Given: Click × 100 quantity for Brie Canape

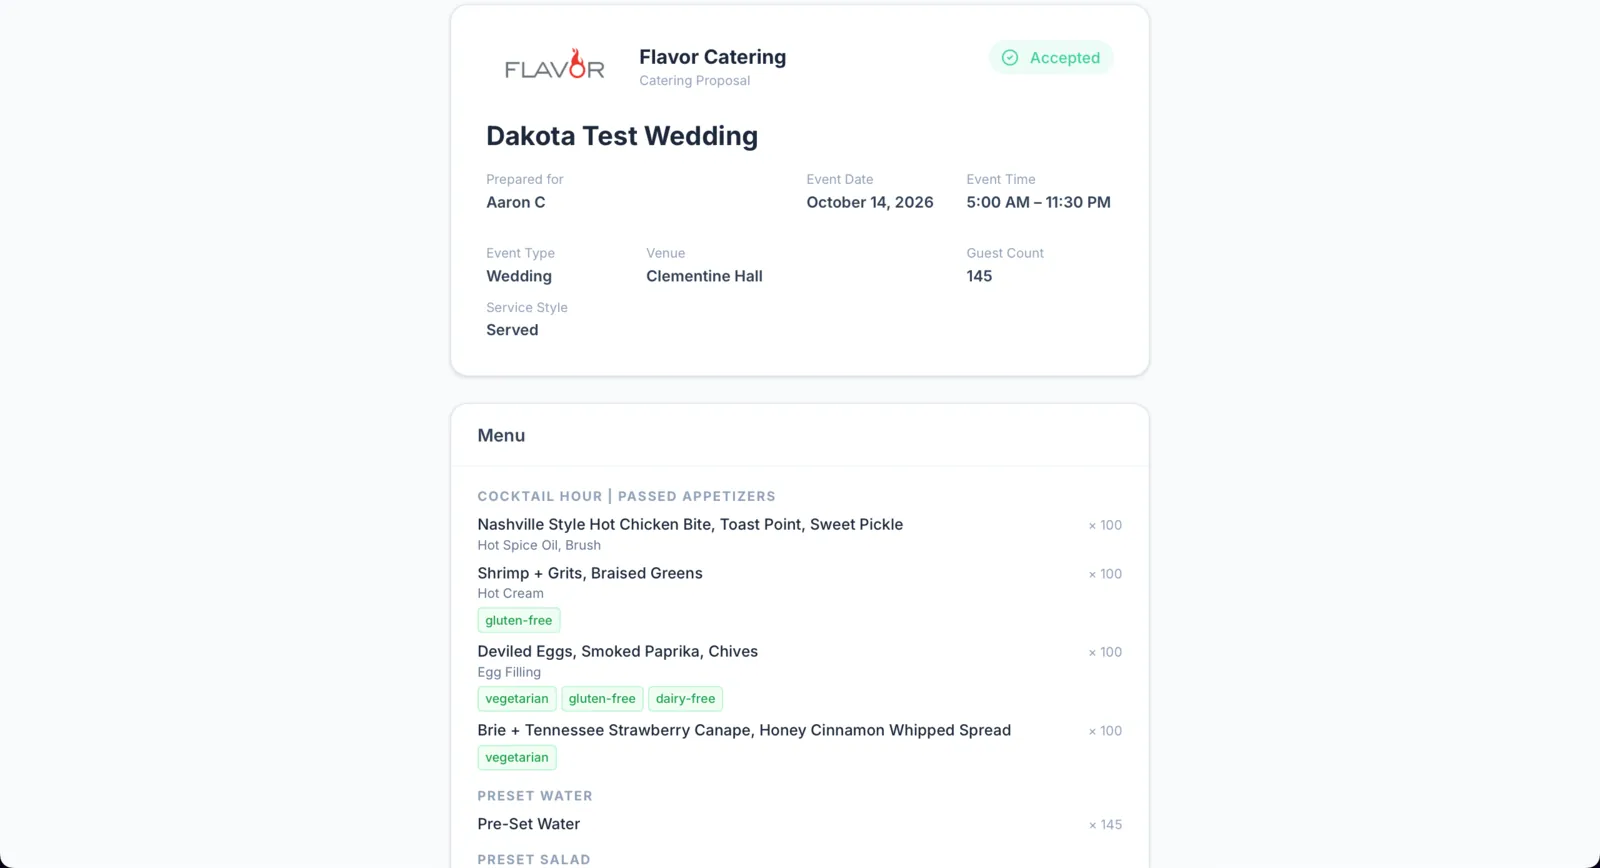Looking at the screenshot, I should click(x=1105, y=731).
